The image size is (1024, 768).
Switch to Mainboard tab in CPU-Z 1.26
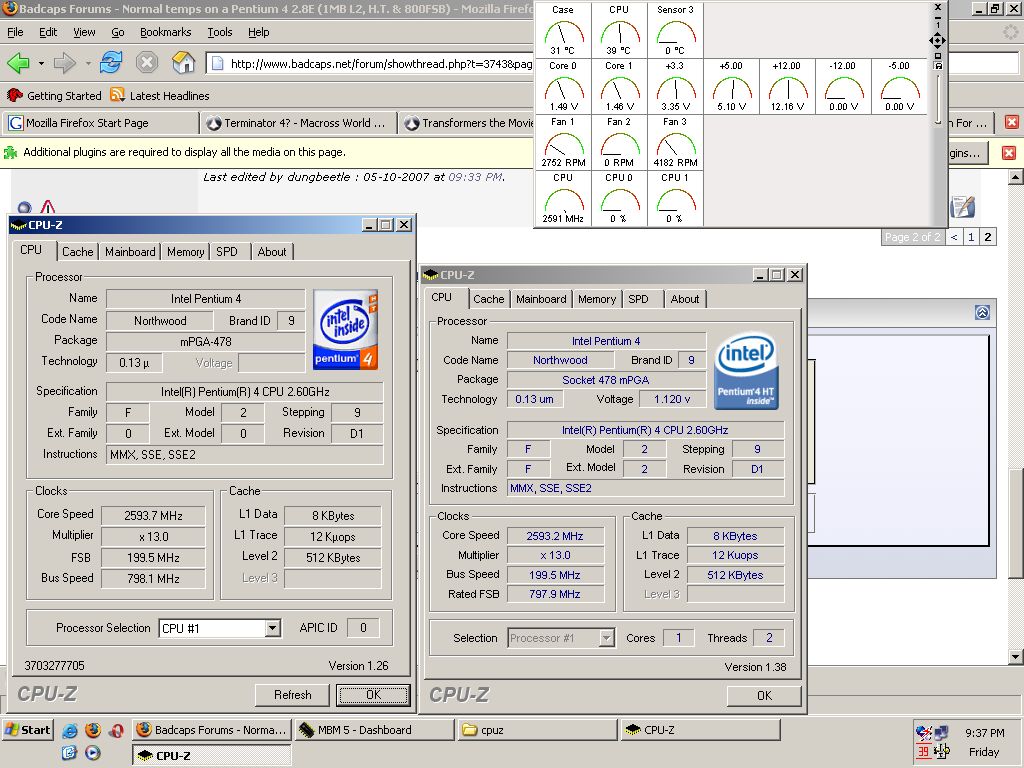(x=130, y=252)
